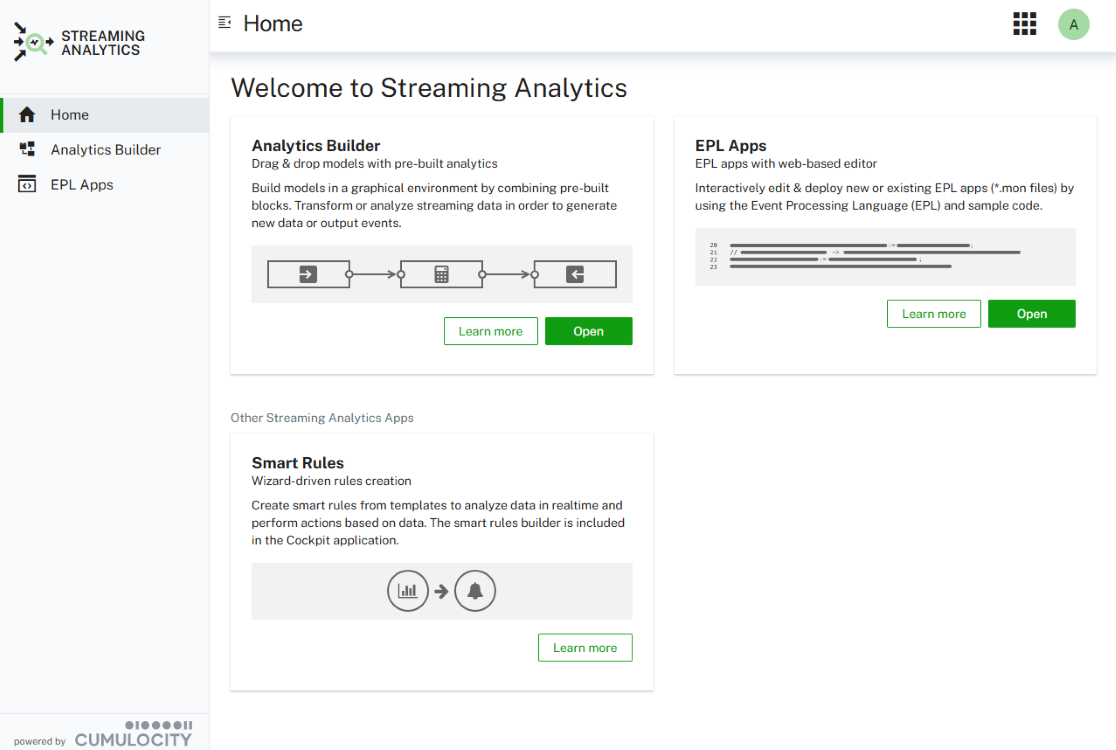The image size is (1116, 750).
Task: Learn more about Smart Rules
Action: [x=585, y=647]
